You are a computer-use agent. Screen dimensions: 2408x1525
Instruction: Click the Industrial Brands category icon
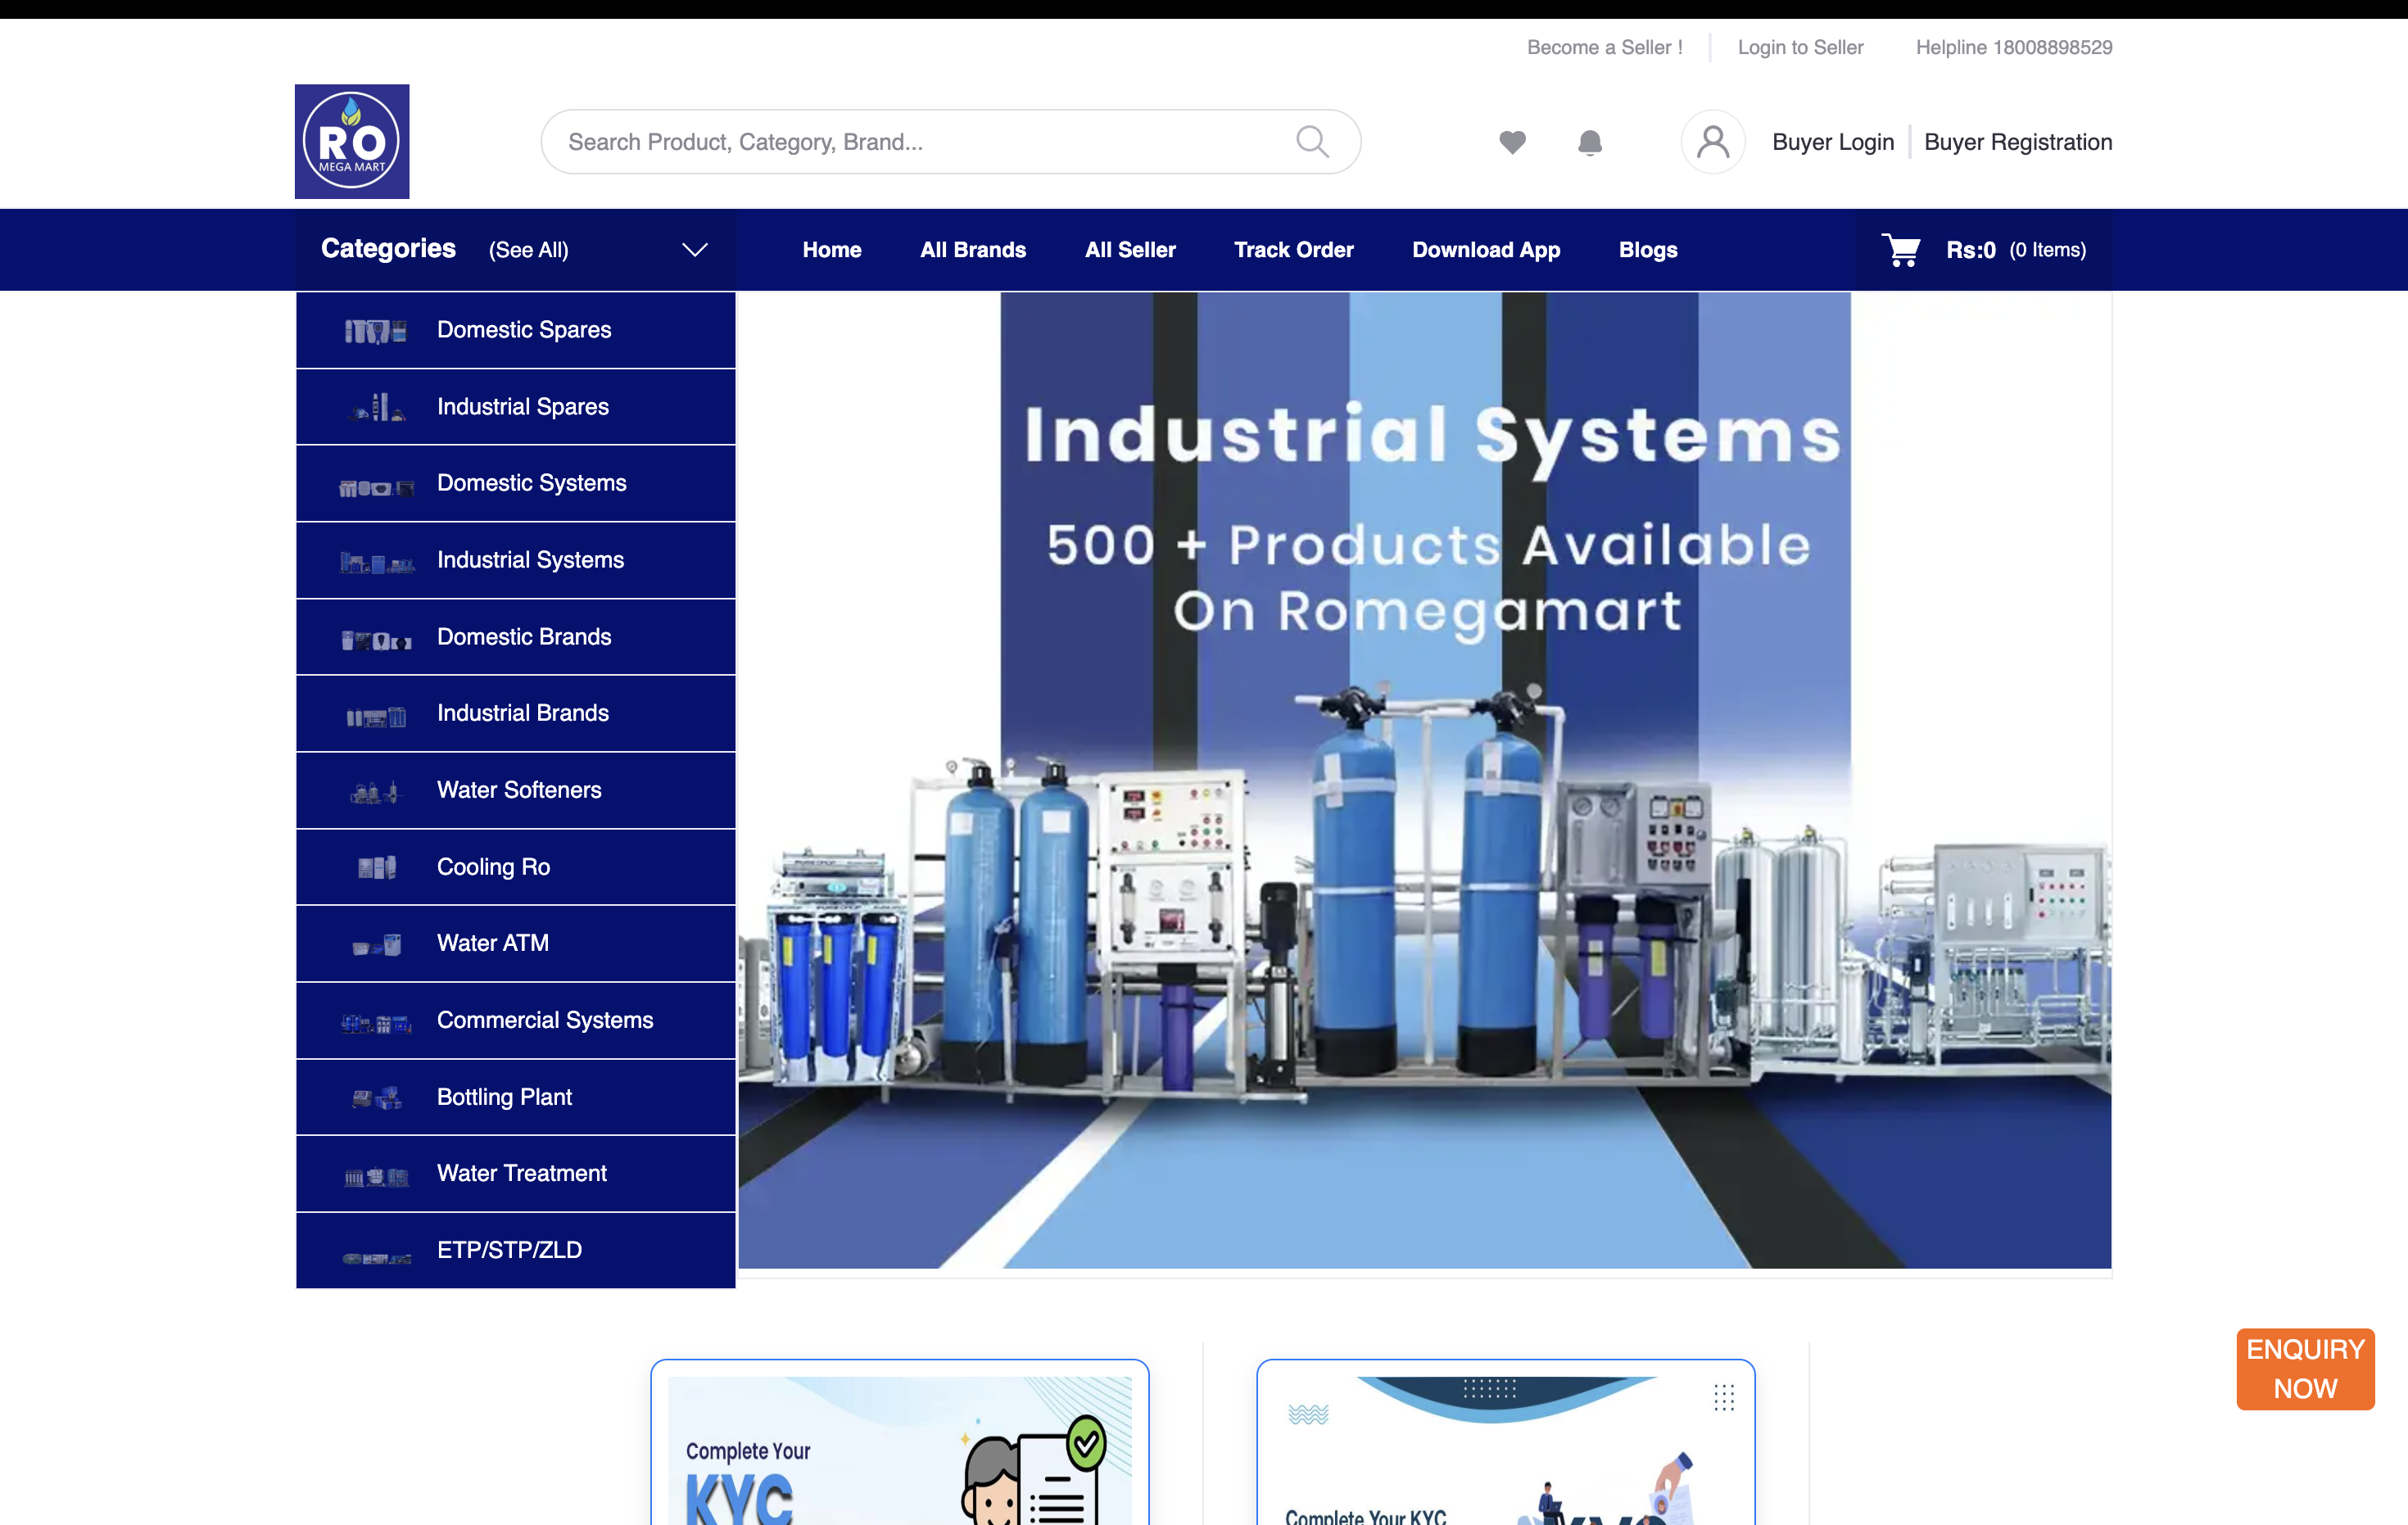tap(377, 713)
